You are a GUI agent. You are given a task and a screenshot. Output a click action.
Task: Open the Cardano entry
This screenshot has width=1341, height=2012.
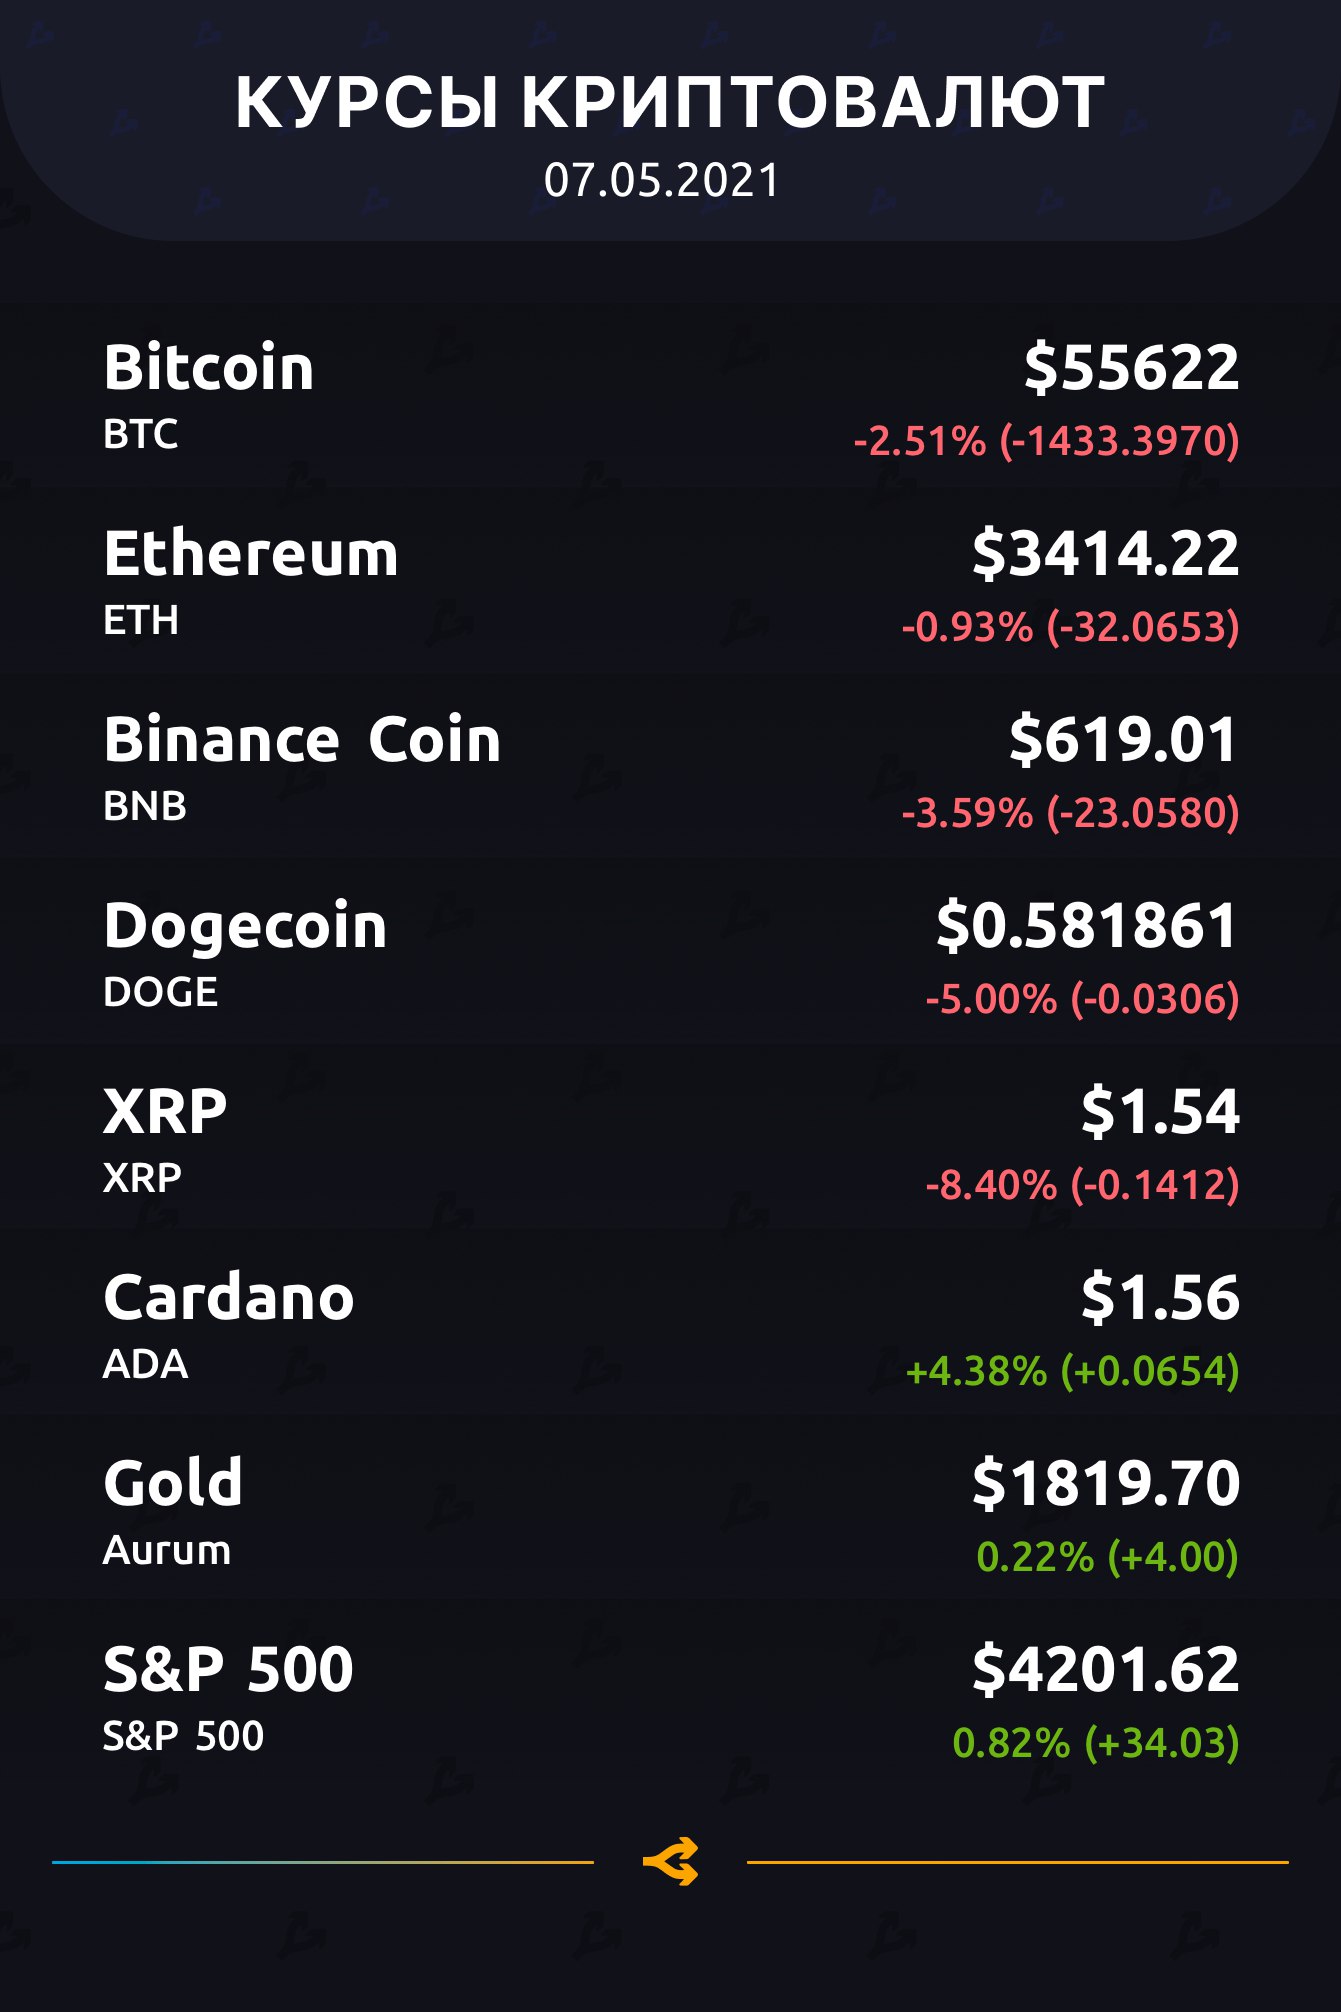coord(229,1298)
